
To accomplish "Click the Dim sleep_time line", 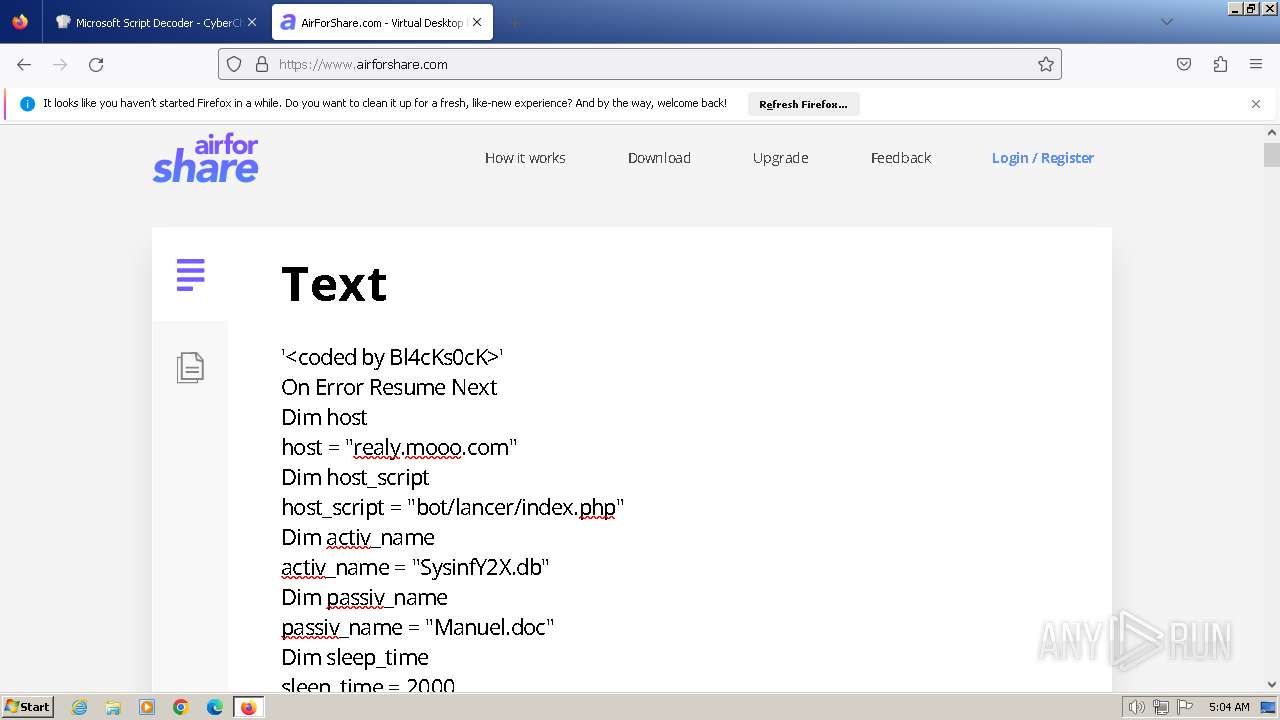I will 355,657.
